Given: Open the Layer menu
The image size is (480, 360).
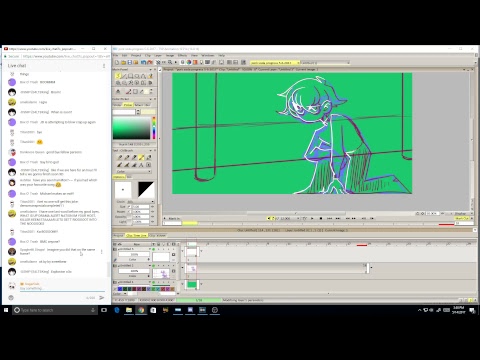Looking at the screenshot, I should (x=158, y=55).
